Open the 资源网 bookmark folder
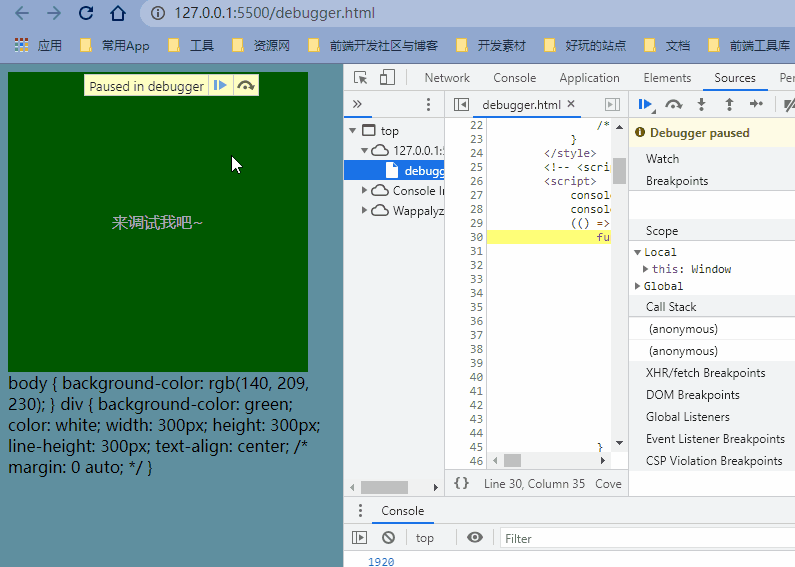Screen dimensions: 795x567 261,46
